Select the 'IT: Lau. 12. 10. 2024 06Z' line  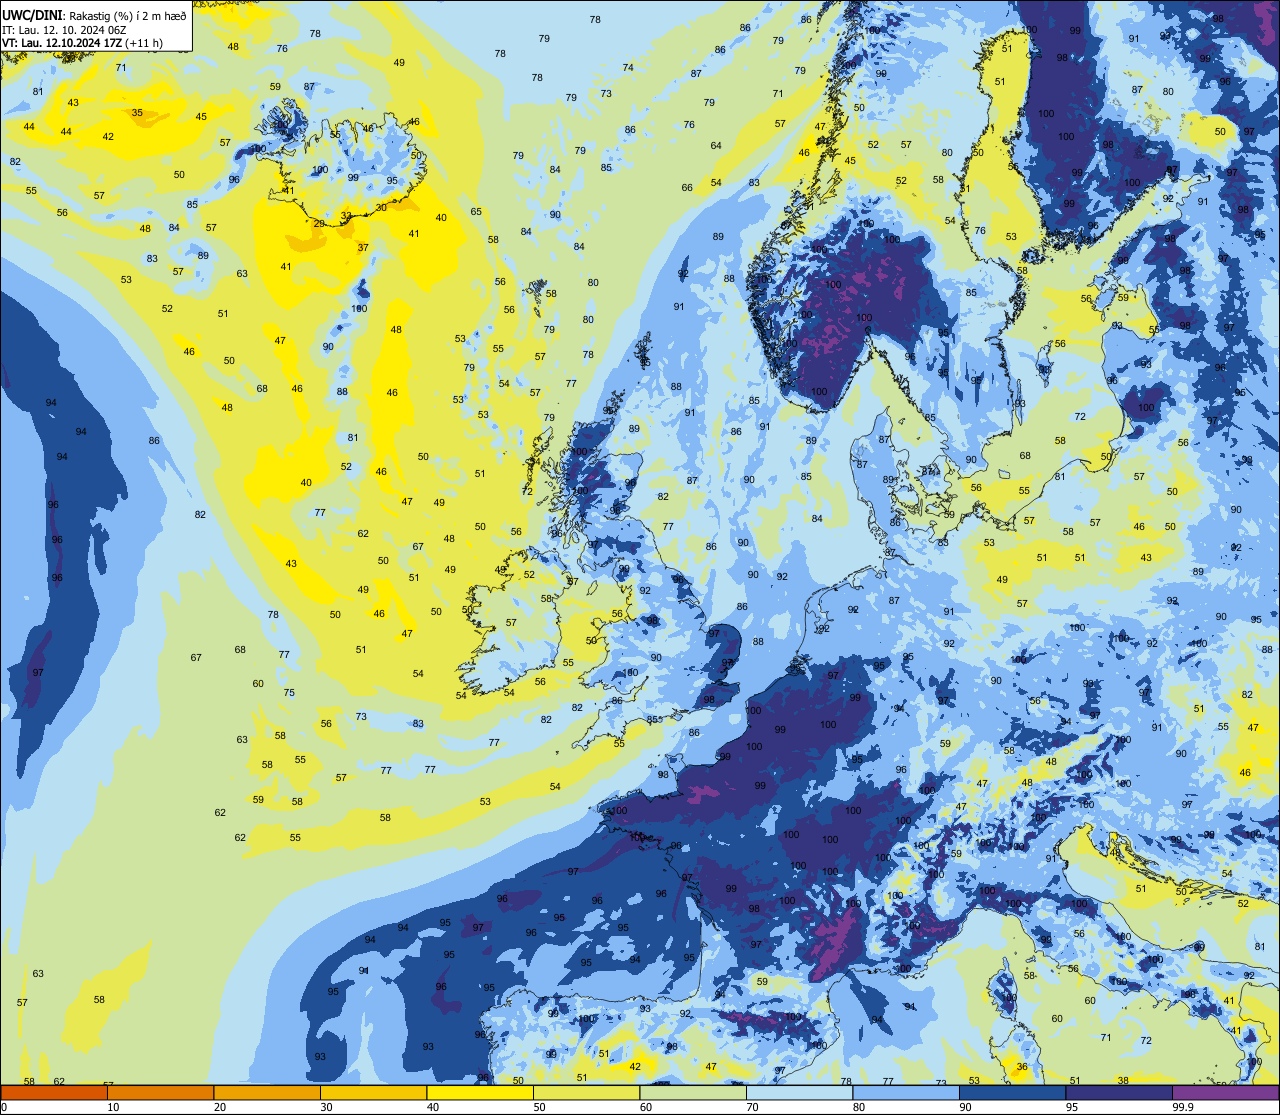coord(64,29)
